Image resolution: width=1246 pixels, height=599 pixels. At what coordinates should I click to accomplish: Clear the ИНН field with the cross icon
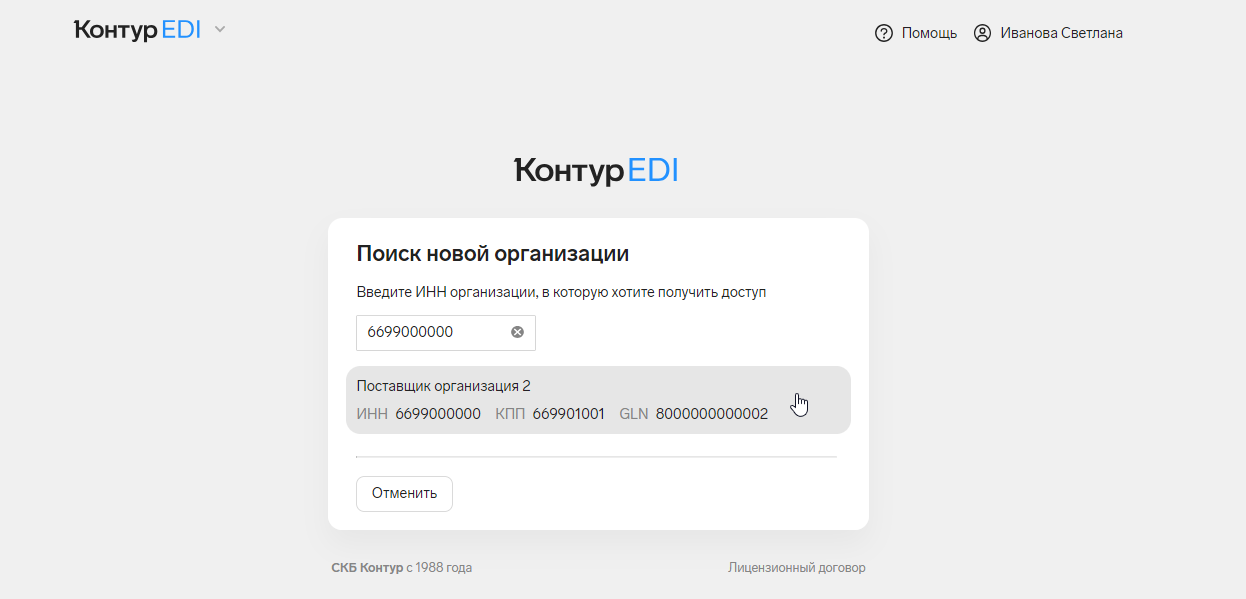pos(517,332)
